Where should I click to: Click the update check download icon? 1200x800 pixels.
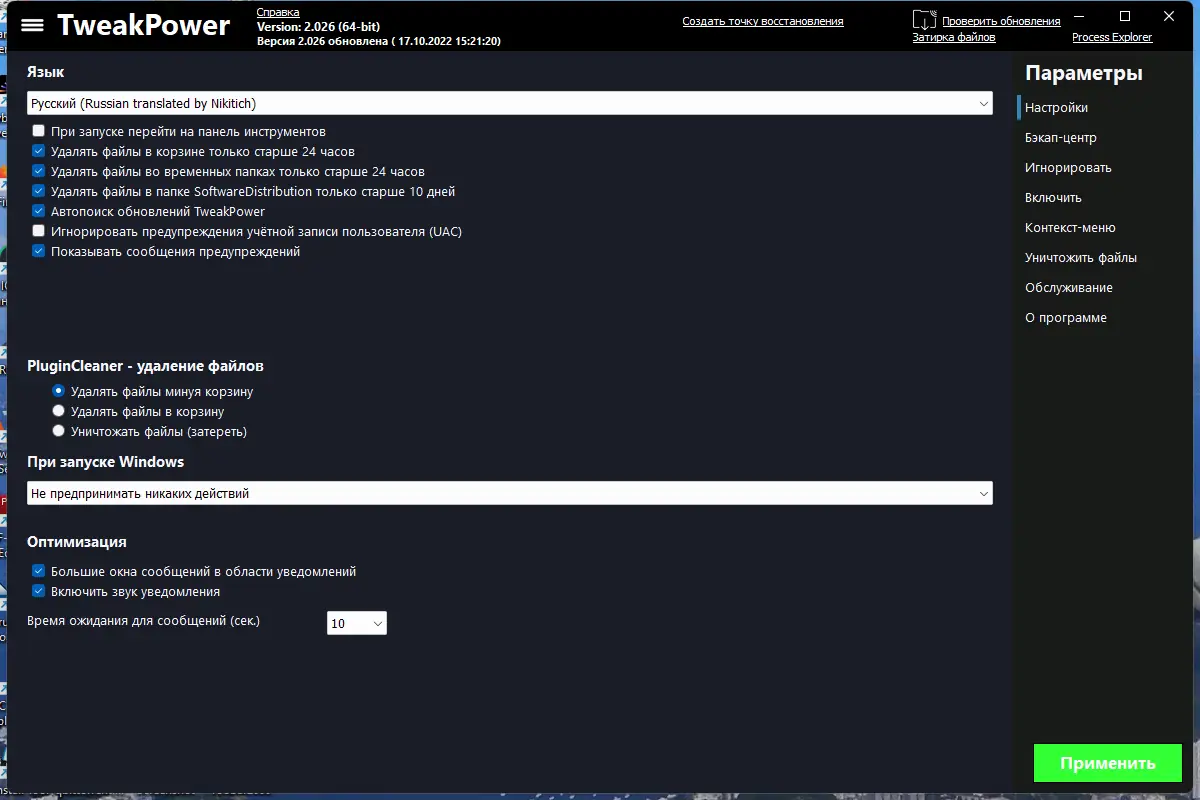coord(925,21)
